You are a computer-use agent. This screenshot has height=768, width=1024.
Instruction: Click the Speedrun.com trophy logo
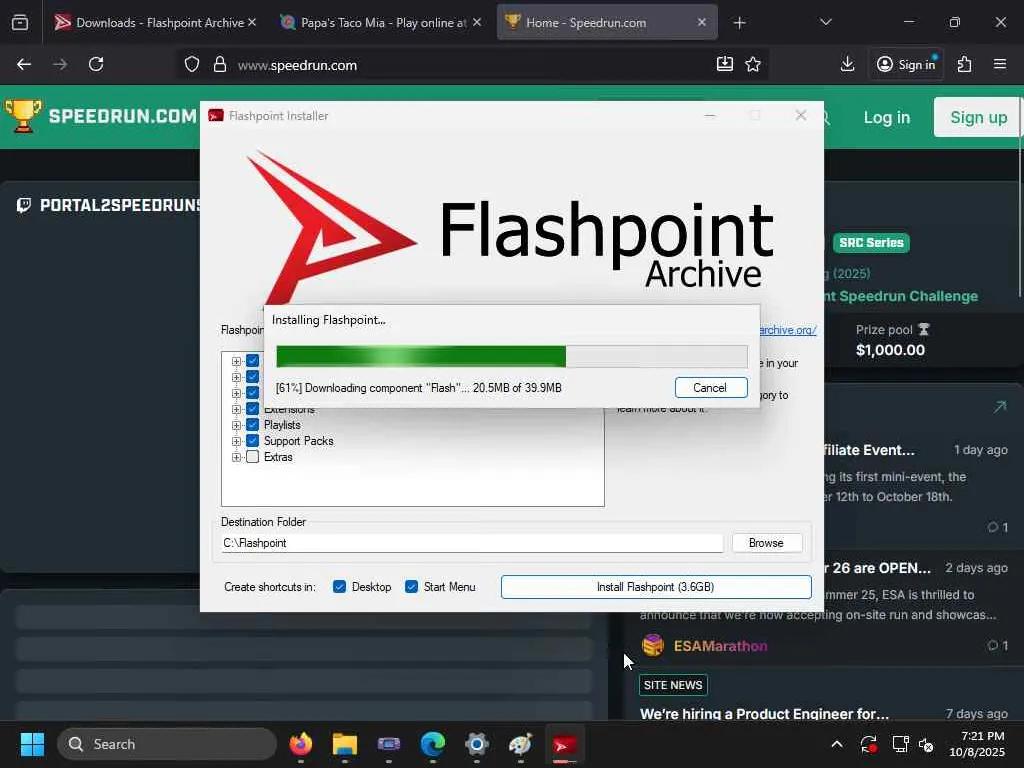pos(22,116)
